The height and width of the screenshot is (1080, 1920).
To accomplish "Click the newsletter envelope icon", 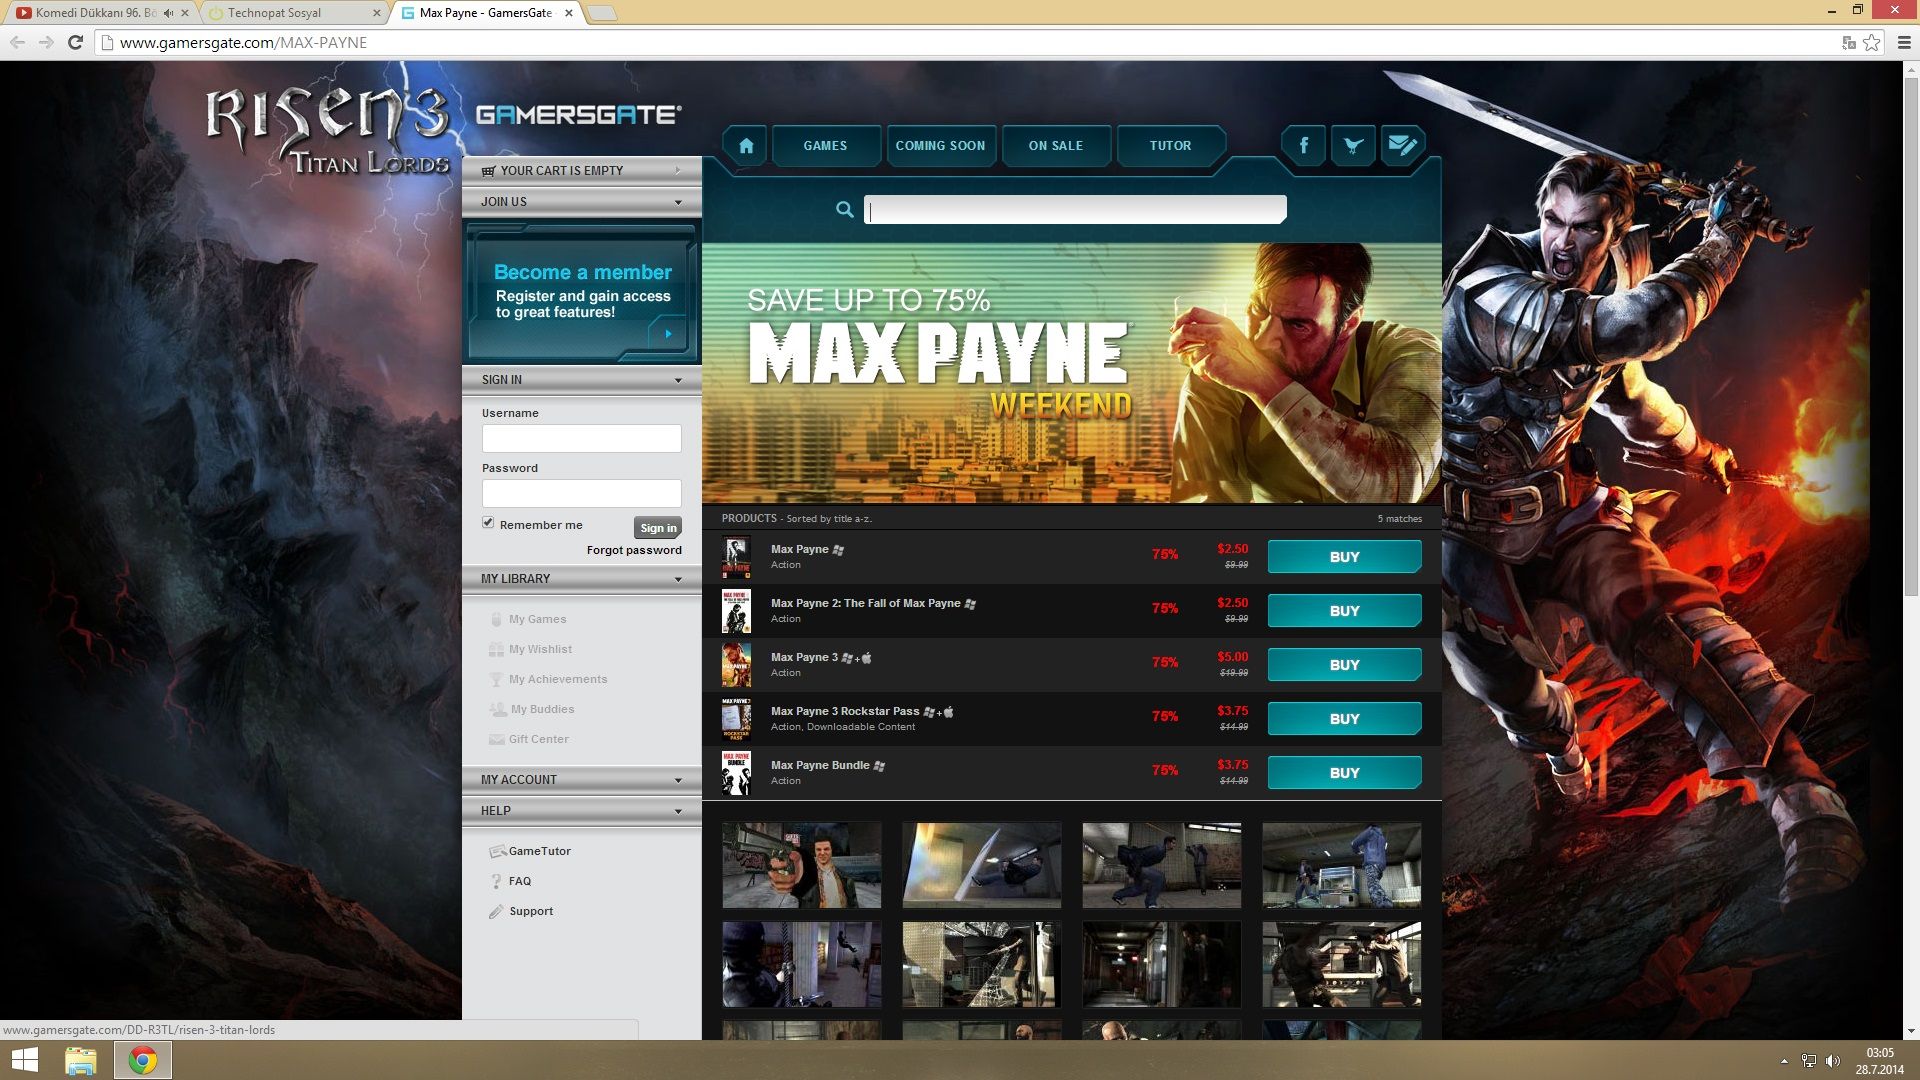I will (x=1402, y=146).
